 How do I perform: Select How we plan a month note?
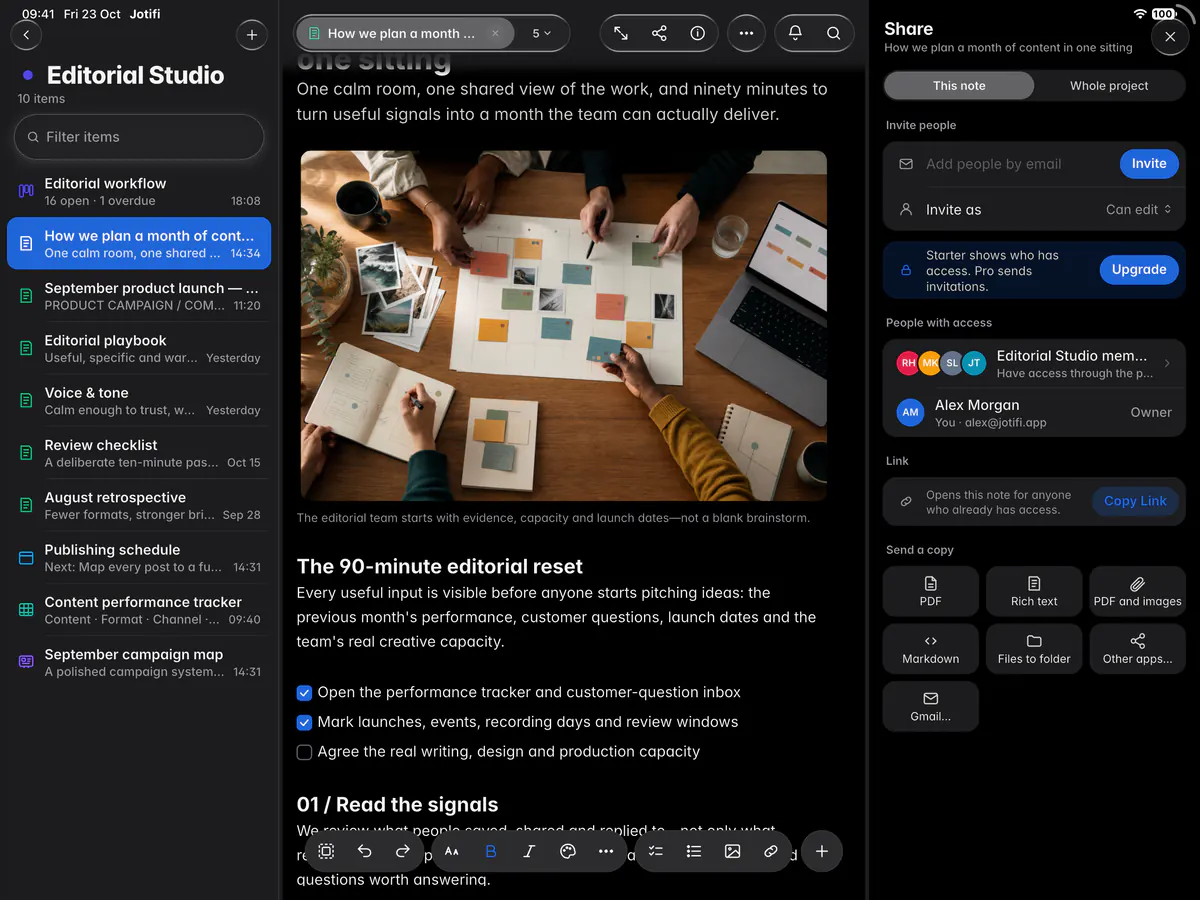pos(139,244)
